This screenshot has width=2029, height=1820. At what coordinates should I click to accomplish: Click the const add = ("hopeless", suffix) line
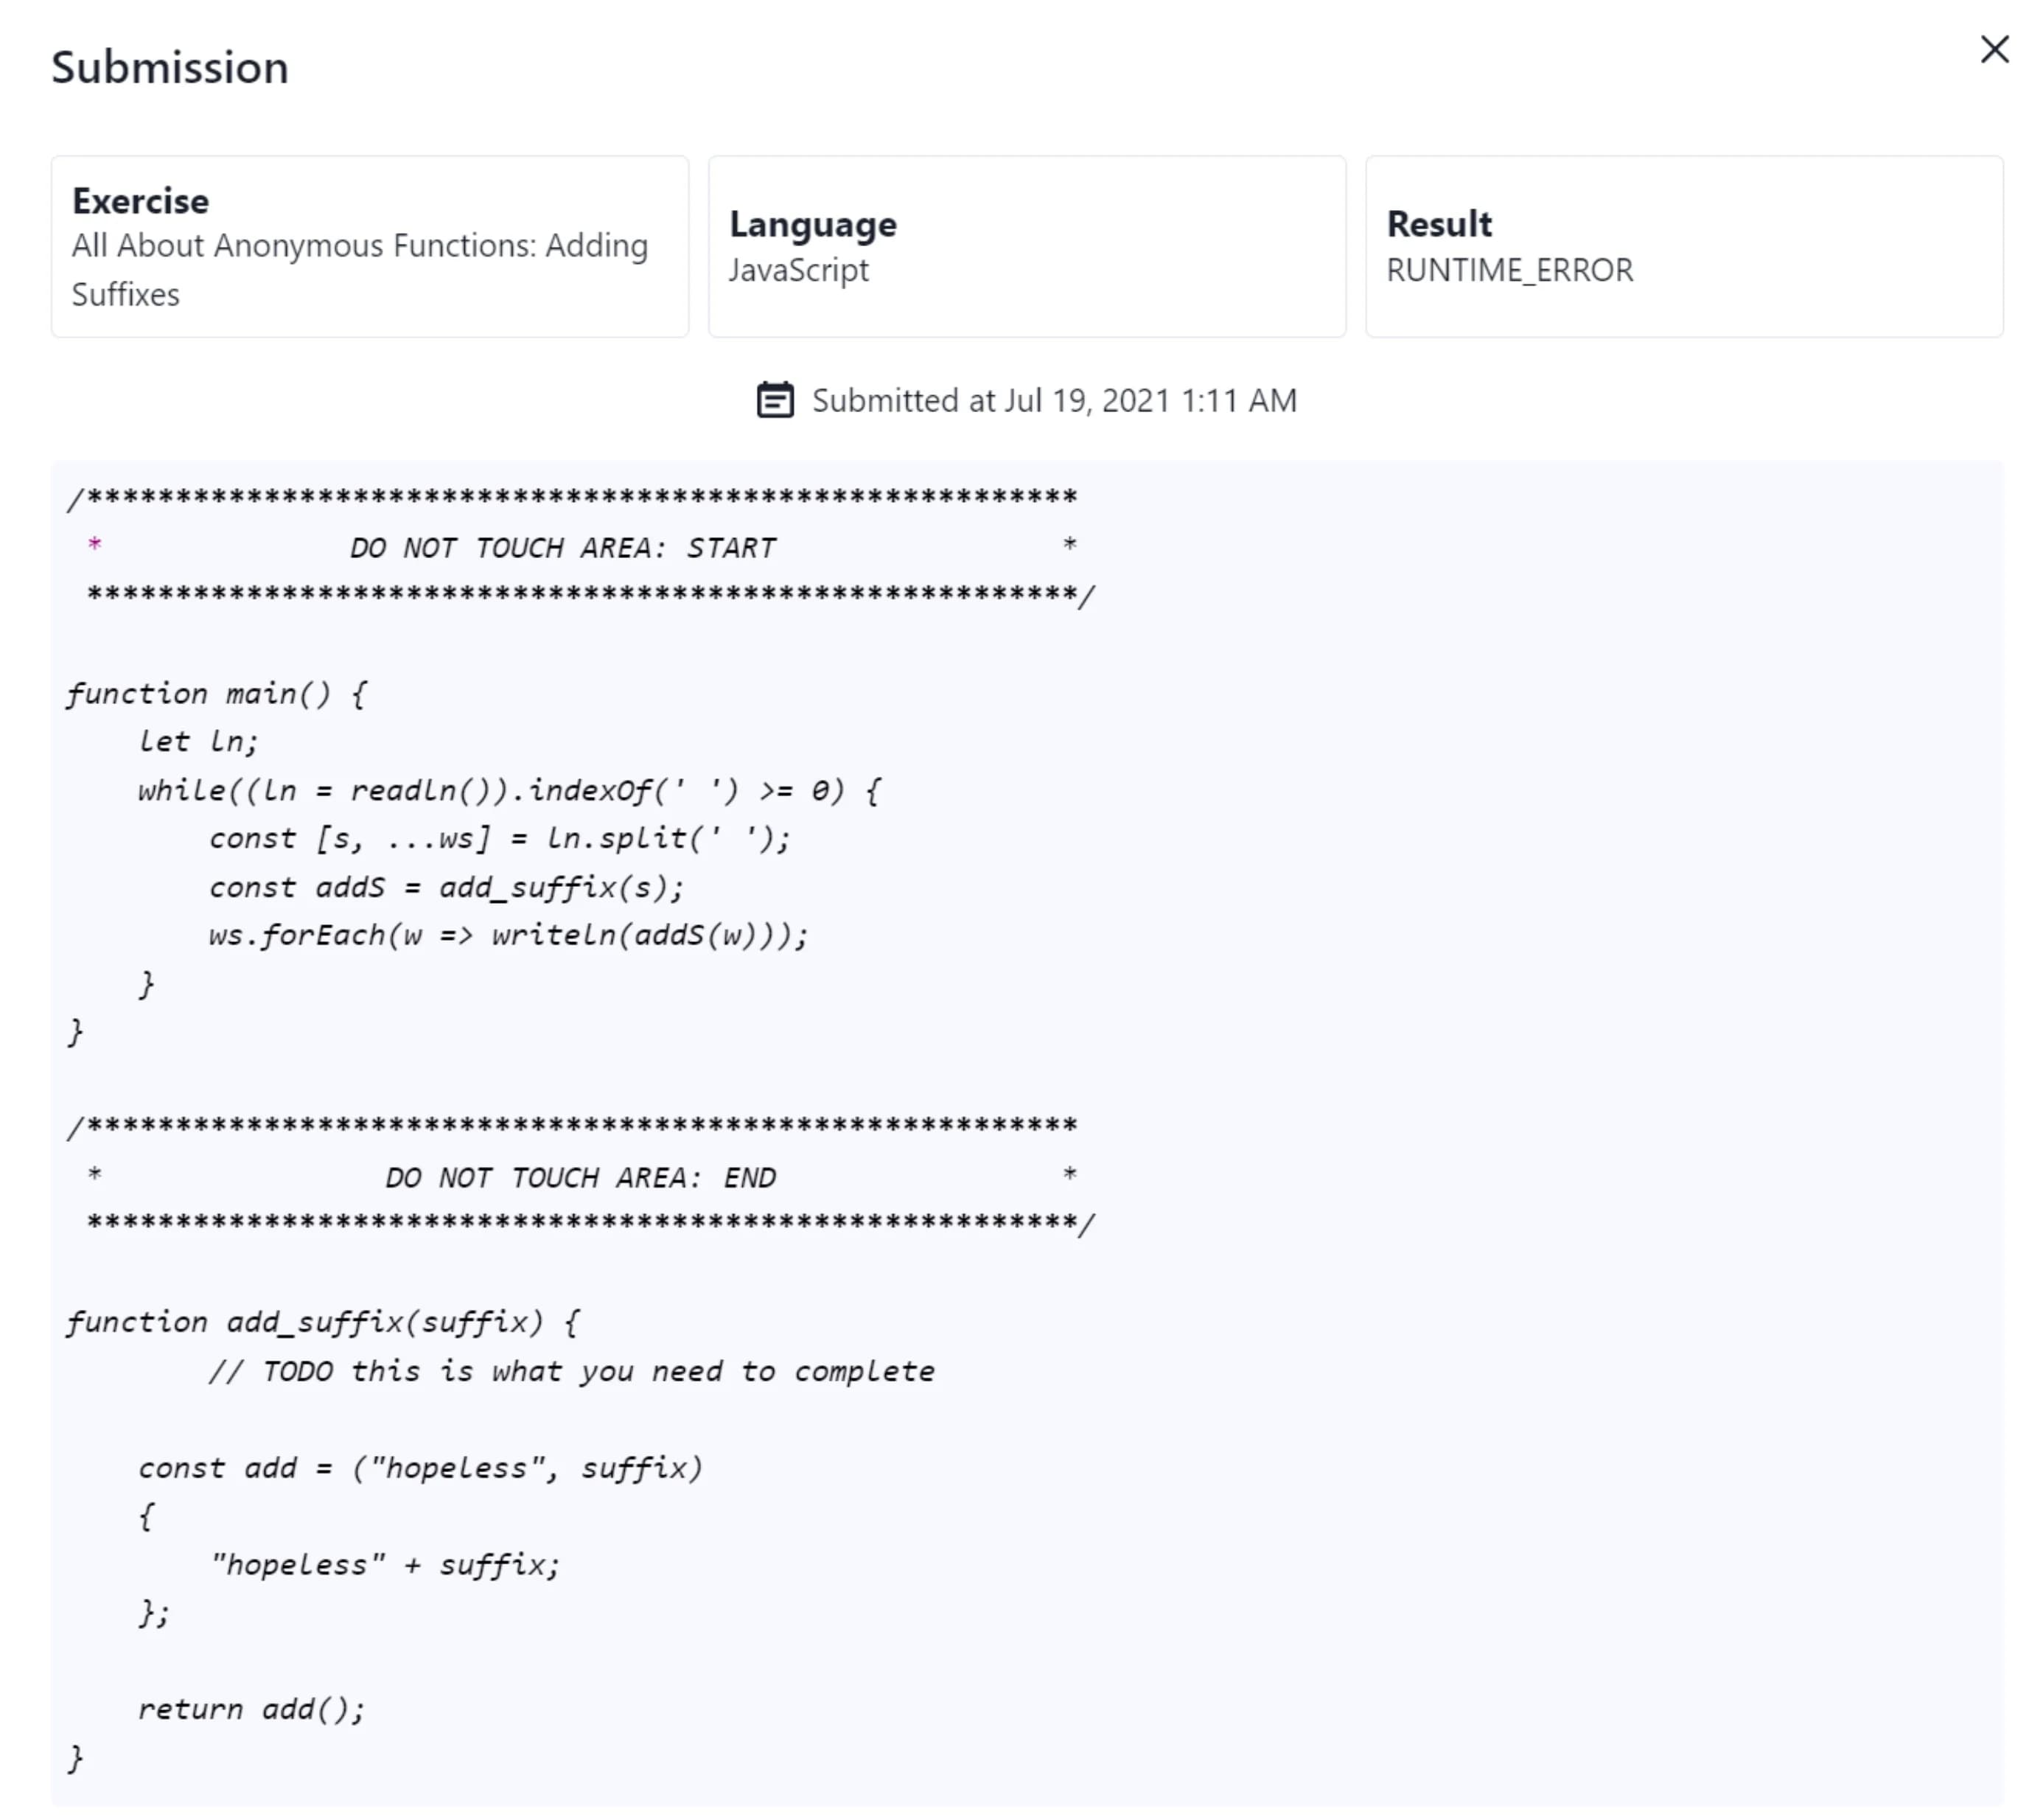(x=420, y=1468)
